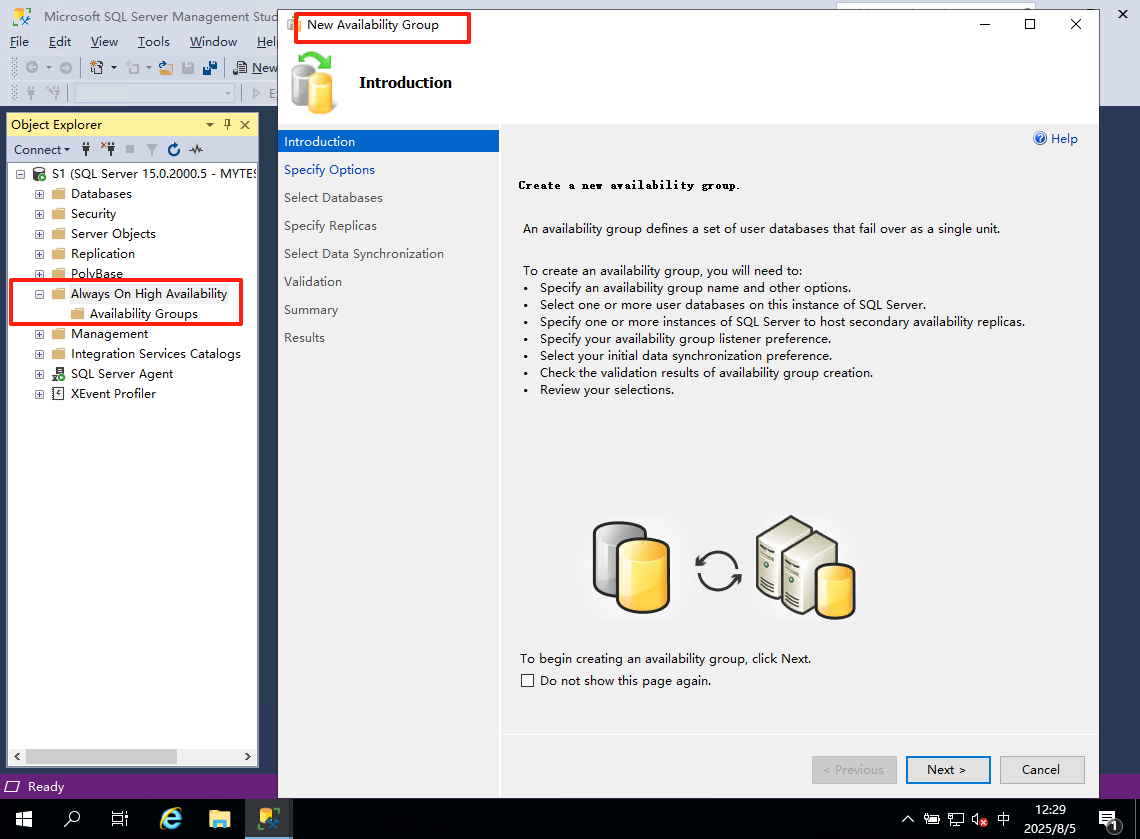
Task: Click the muted volume tray icon
Action: click(x=979, y=819)
